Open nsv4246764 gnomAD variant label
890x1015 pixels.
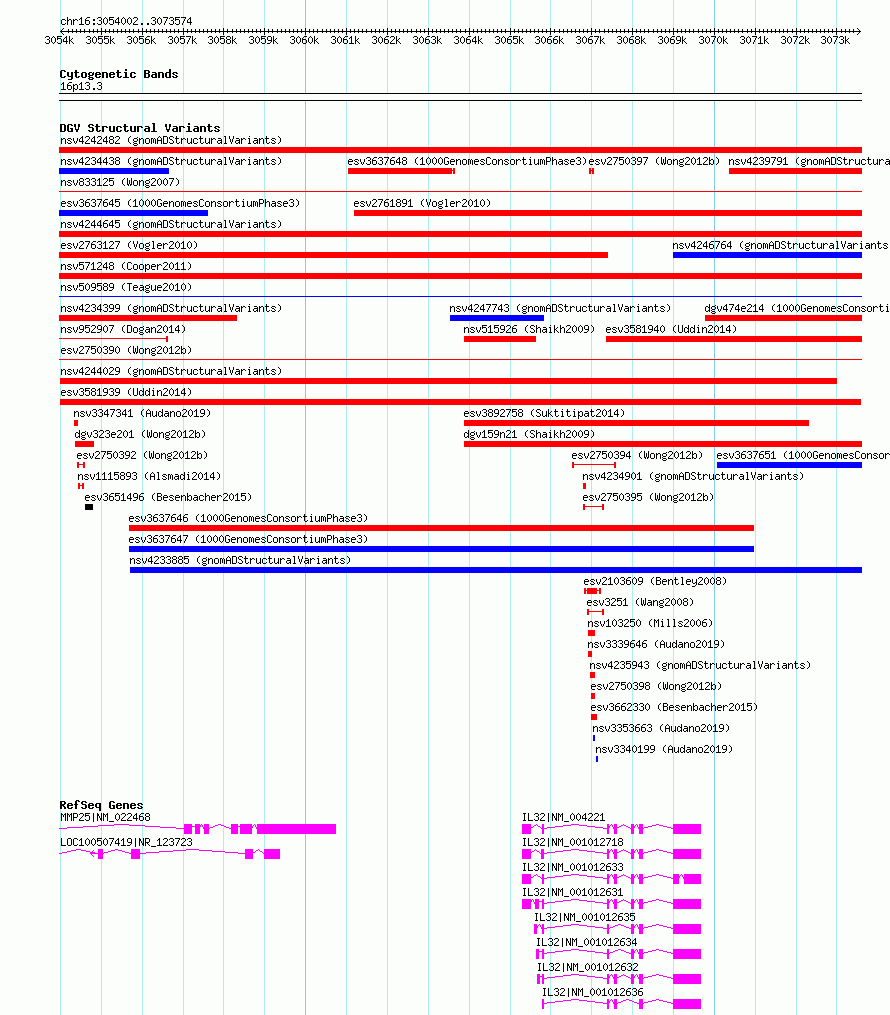click(781, 245)
